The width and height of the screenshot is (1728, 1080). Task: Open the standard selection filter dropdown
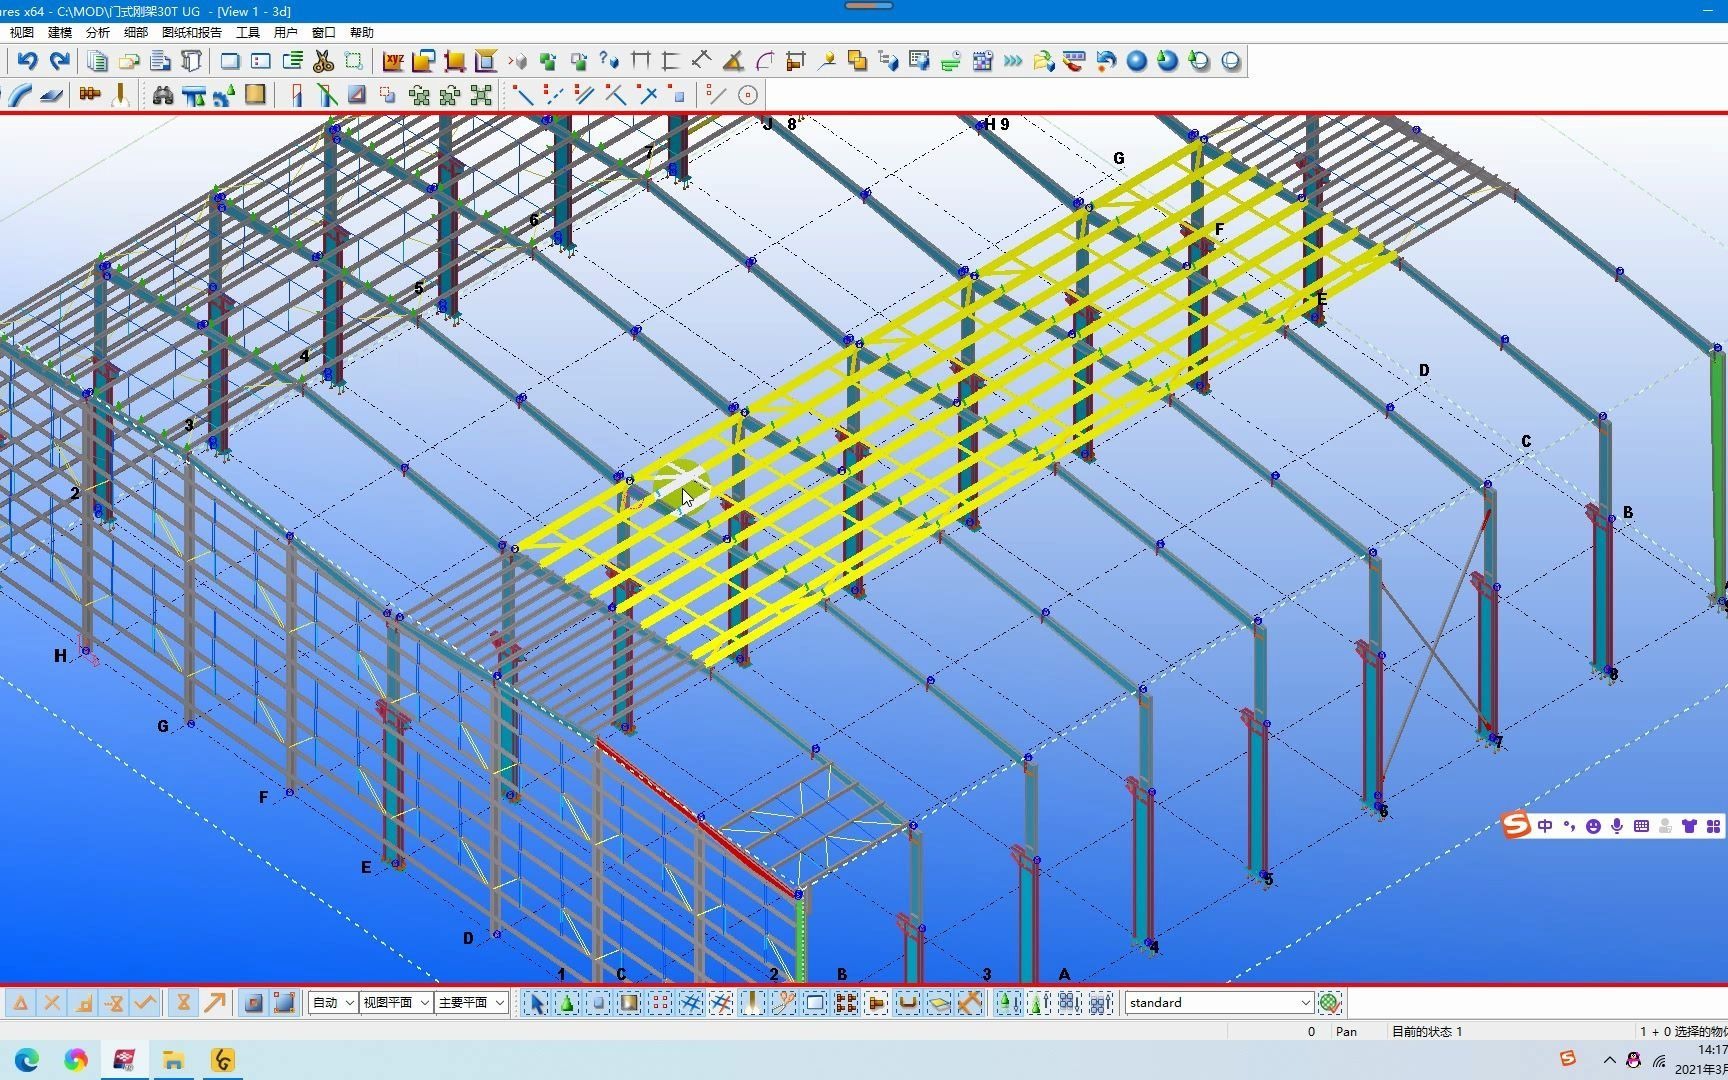1217,1002
